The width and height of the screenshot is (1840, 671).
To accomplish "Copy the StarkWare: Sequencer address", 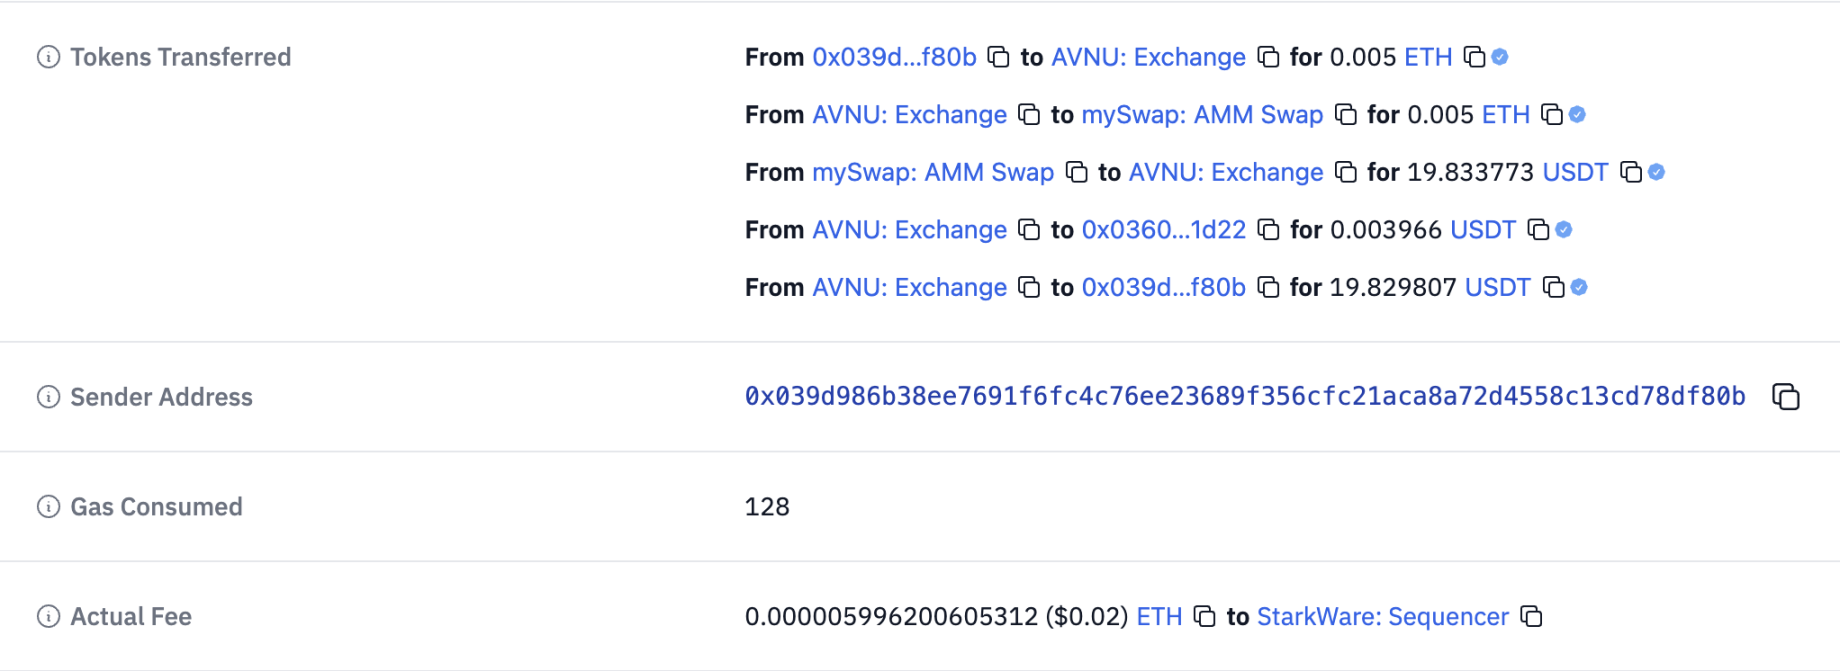I will (x=1531, y=616).
